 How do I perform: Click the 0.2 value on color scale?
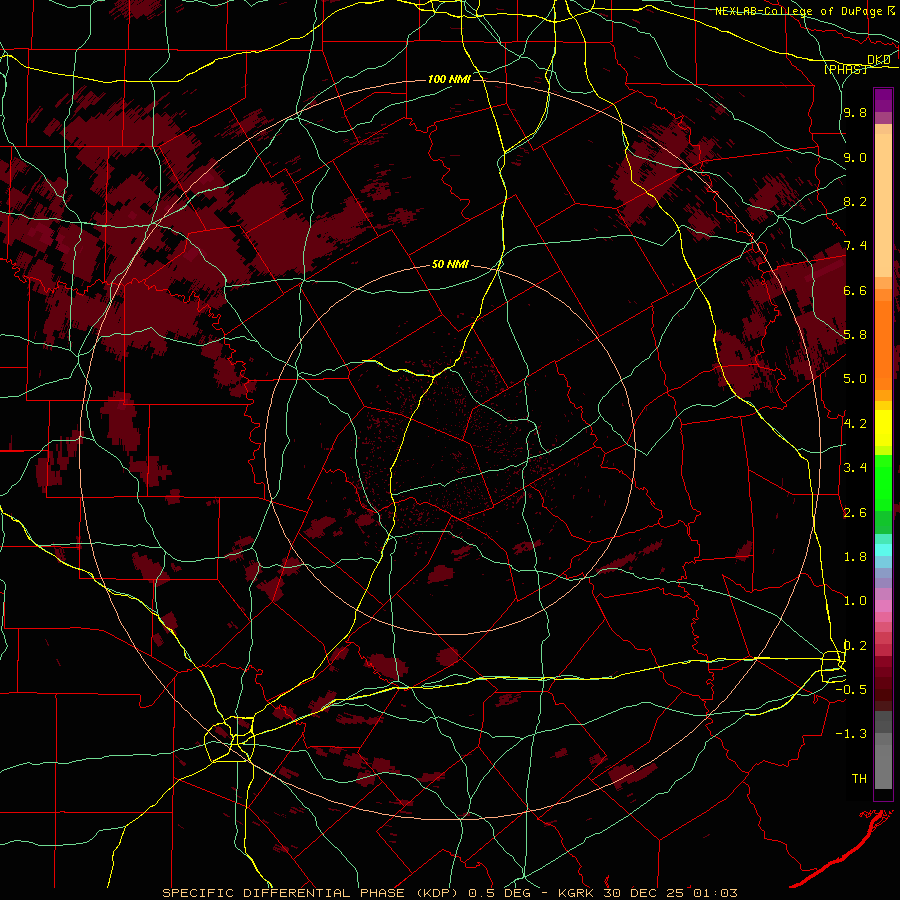click(855, 645)
